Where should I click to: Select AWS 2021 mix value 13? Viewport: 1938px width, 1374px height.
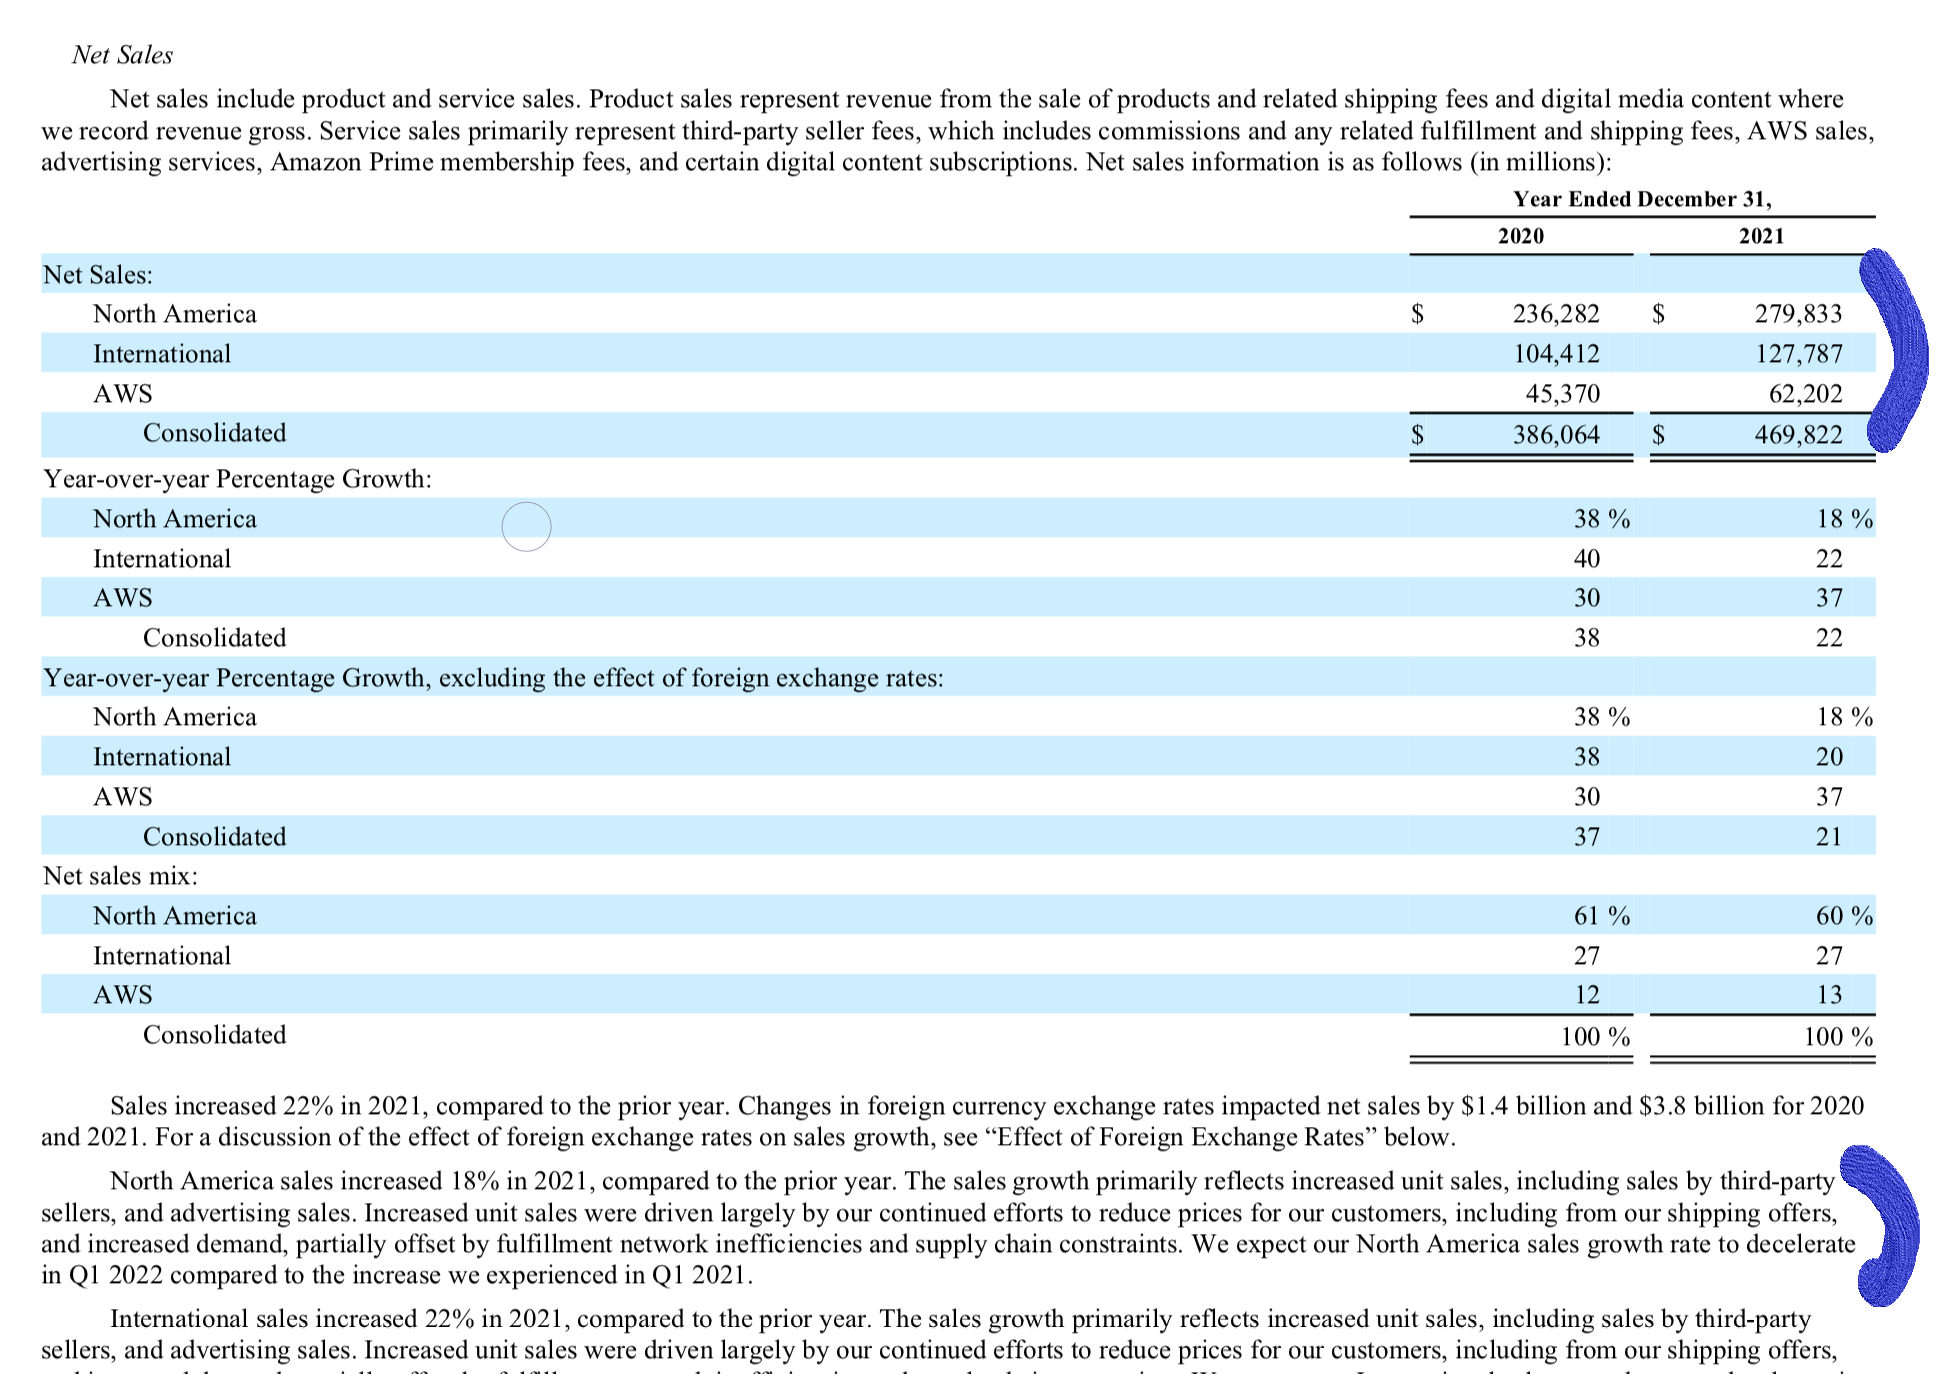[x=1829, y=995]
